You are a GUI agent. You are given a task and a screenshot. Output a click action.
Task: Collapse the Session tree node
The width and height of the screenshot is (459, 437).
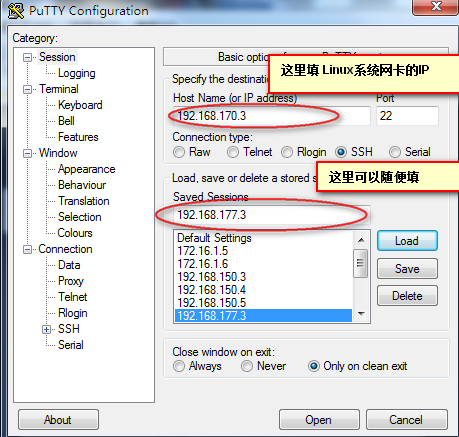tap(27, 57)
